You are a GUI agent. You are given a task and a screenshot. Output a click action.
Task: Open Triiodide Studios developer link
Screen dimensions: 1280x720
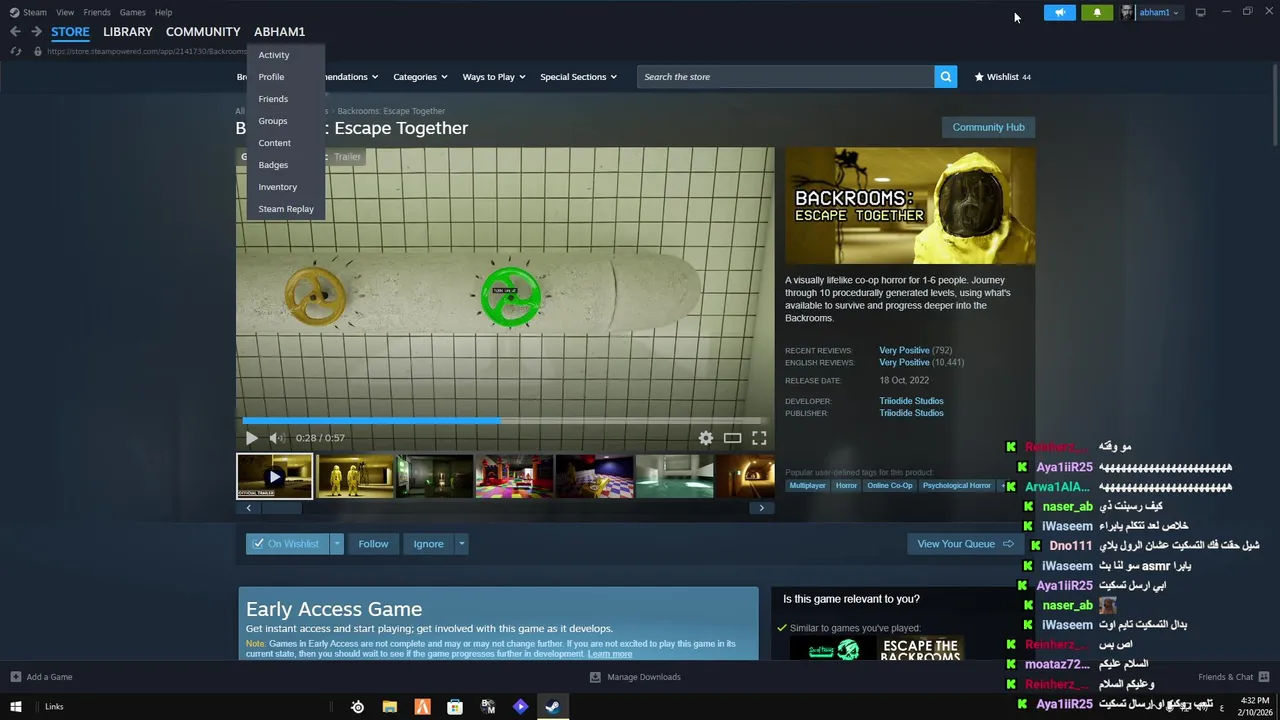pyautogui.click(x=911, y=401)
